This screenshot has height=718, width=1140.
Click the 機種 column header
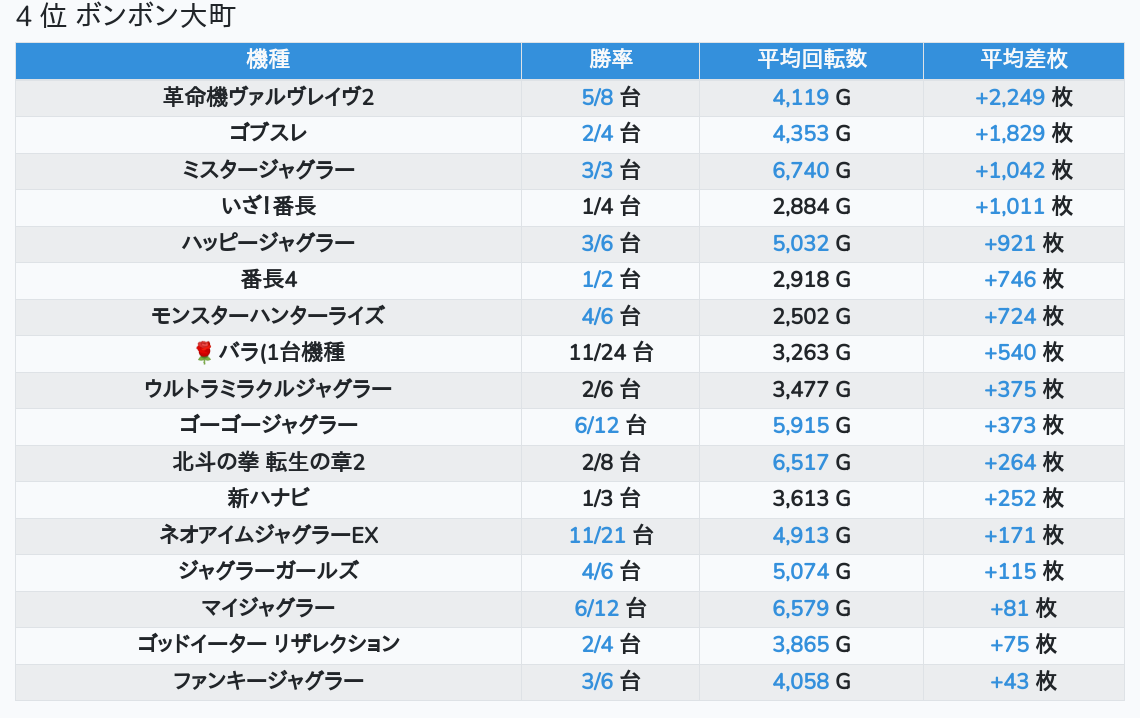[268, 59]
